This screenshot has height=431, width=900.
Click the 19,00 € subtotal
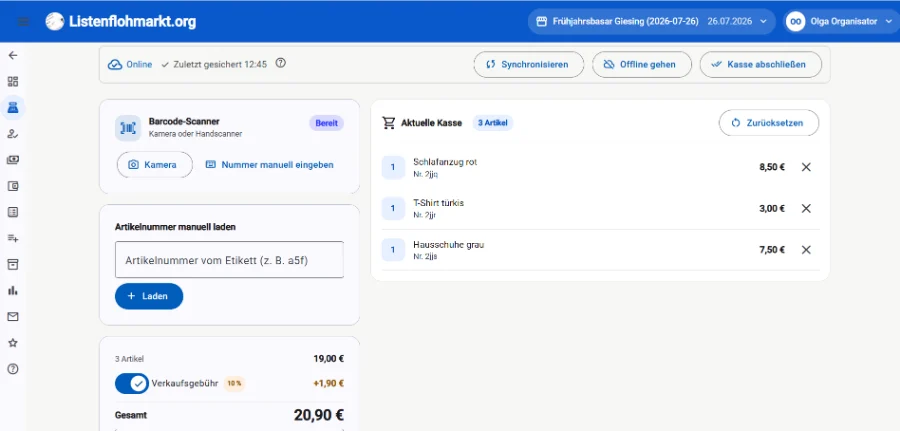pos(328,359)
